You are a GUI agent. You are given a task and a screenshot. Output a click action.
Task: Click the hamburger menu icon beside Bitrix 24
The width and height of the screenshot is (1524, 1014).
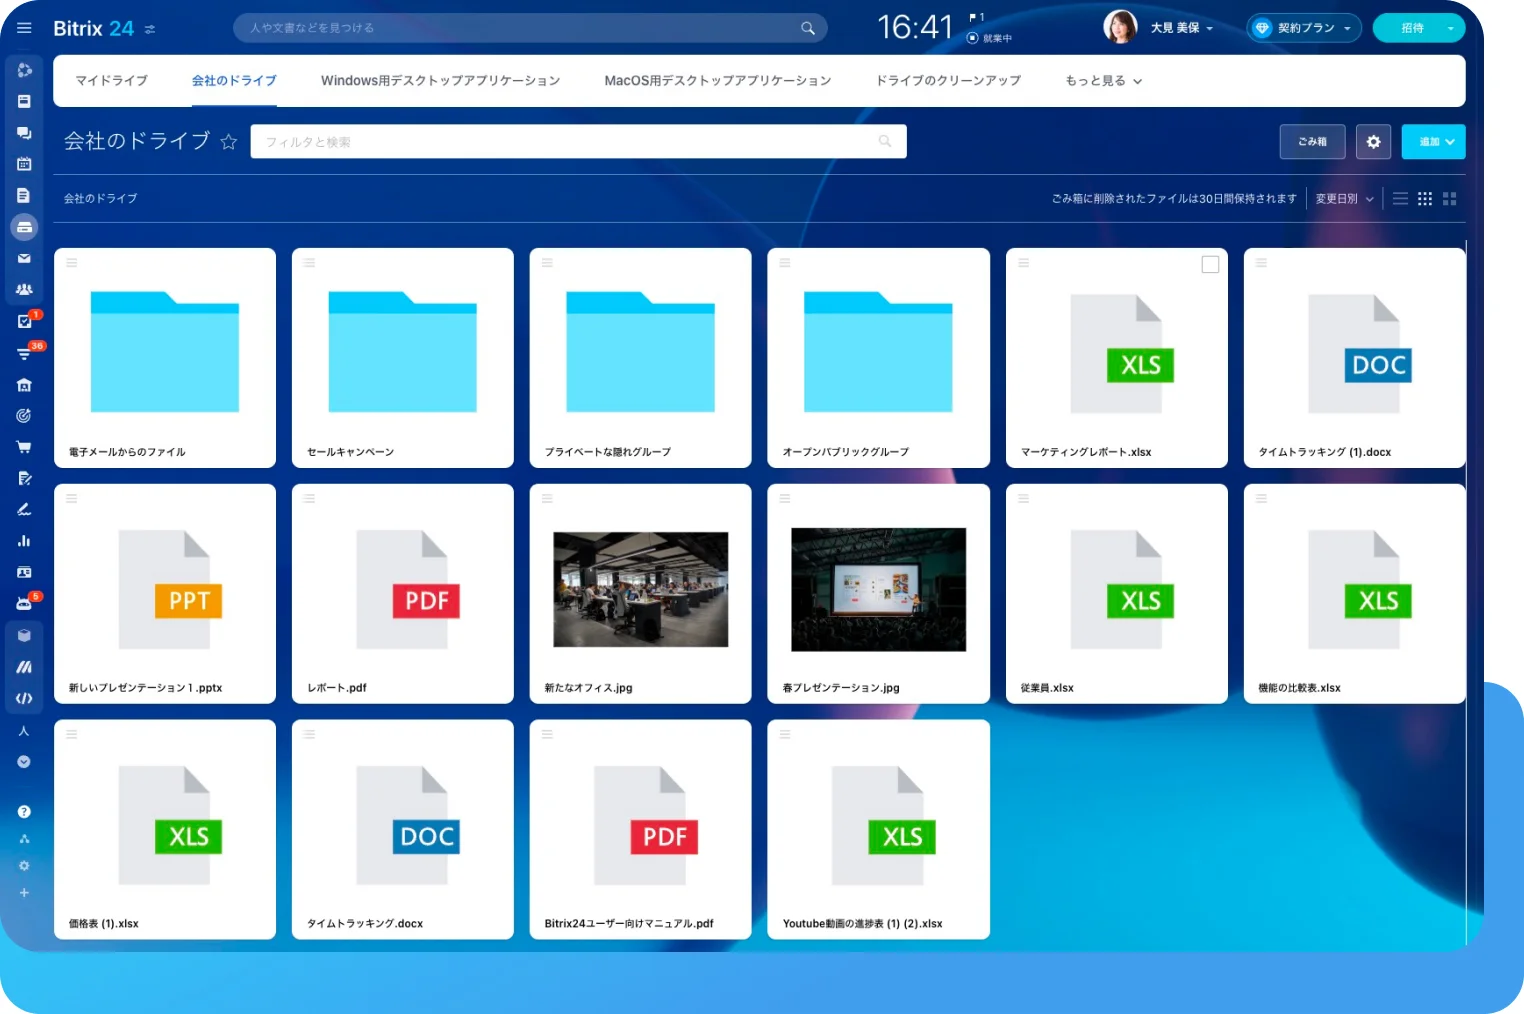click(24, 28)
